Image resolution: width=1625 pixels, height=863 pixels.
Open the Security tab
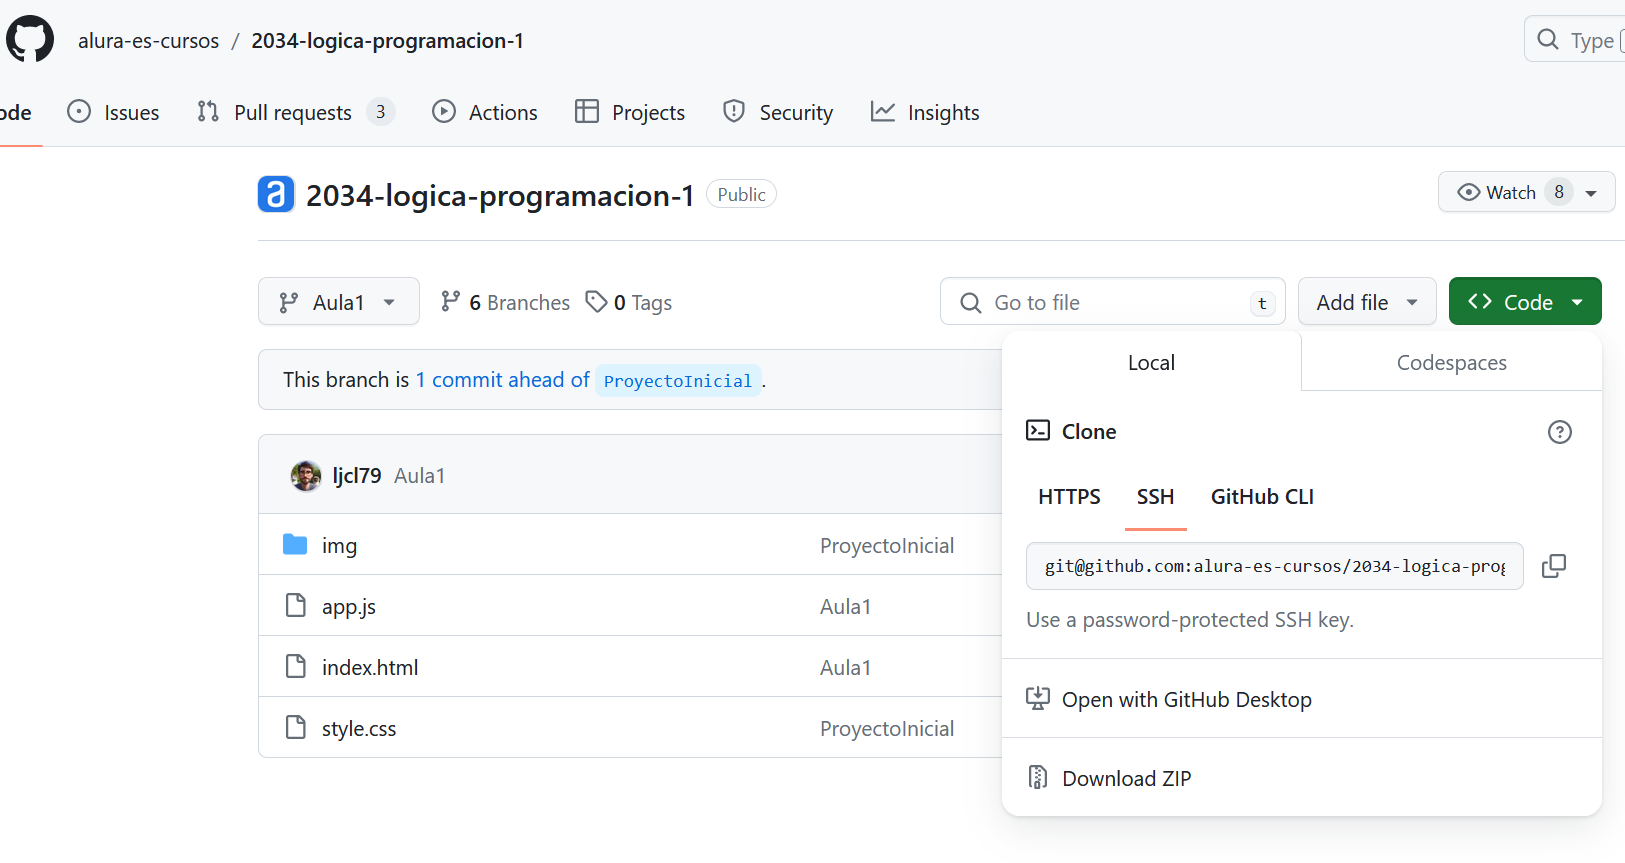778,112
